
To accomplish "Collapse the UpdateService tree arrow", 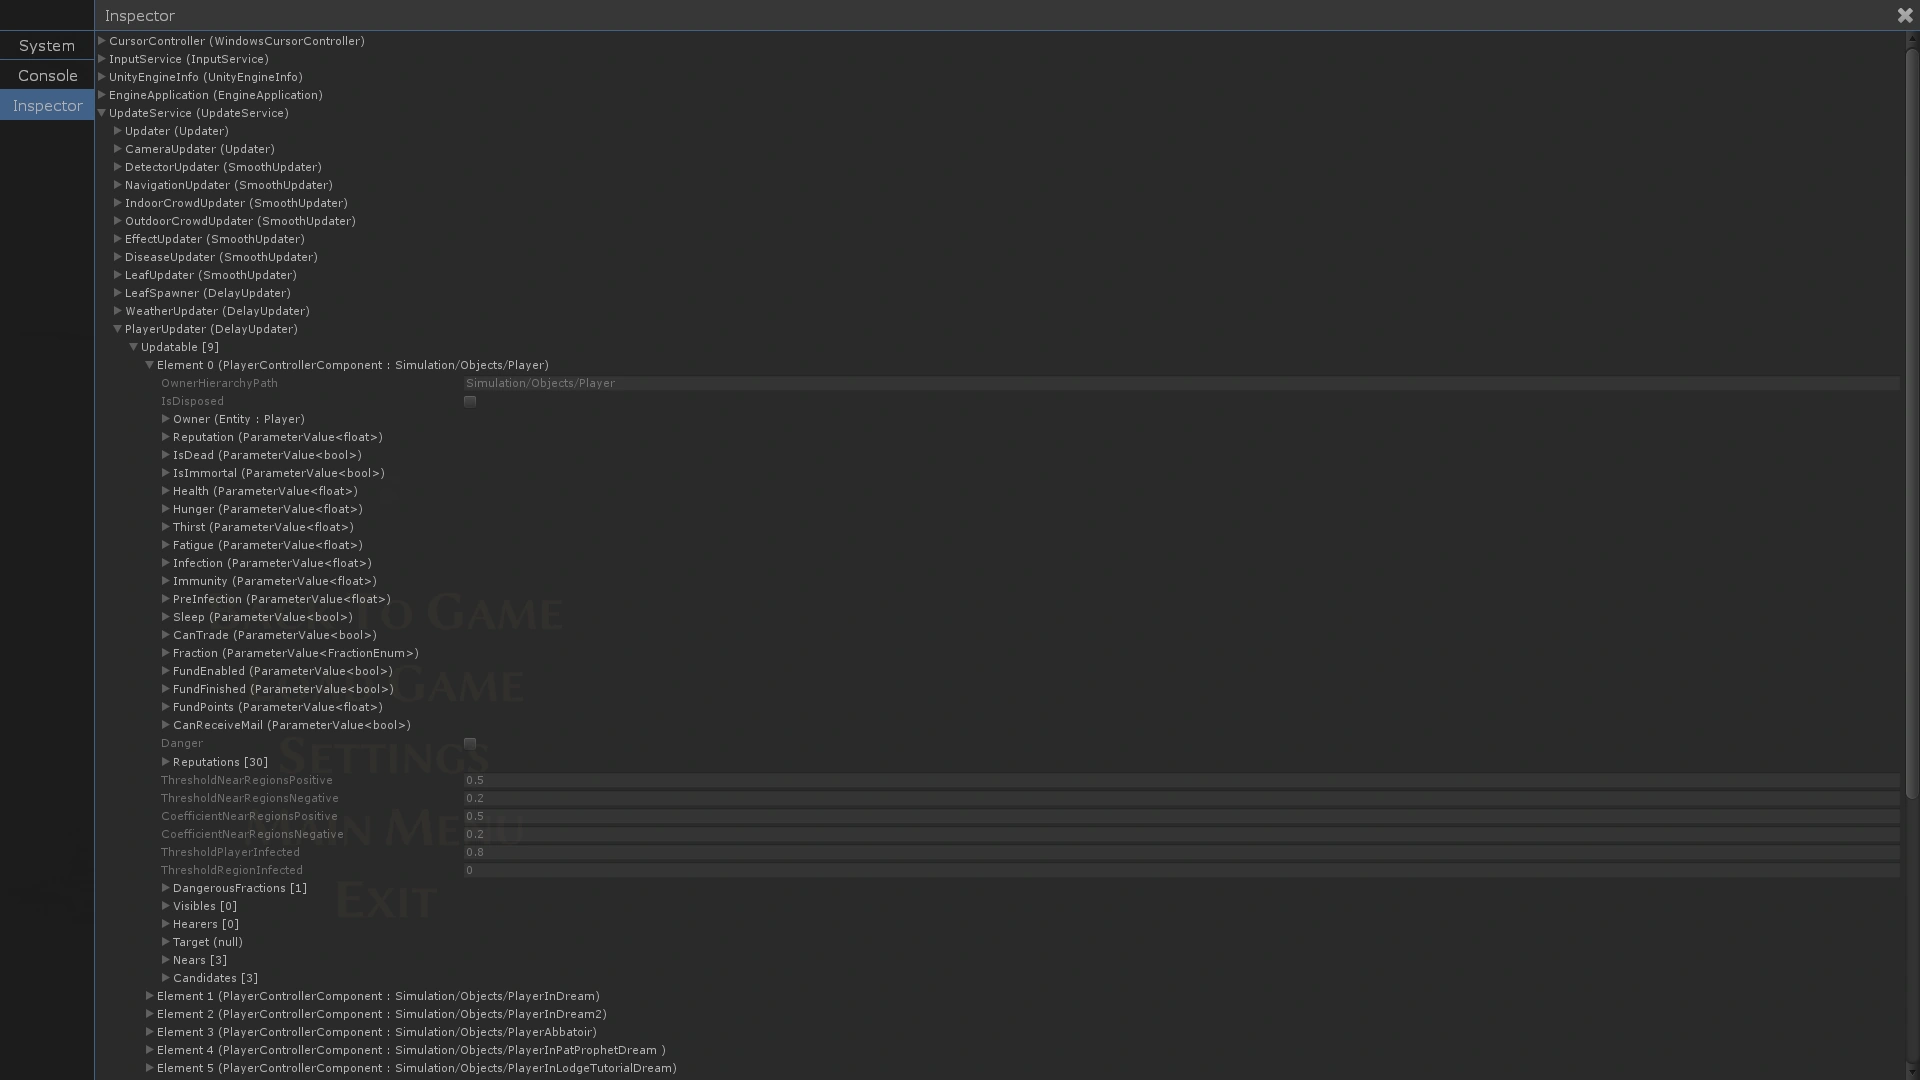I will tap(102, 113).
